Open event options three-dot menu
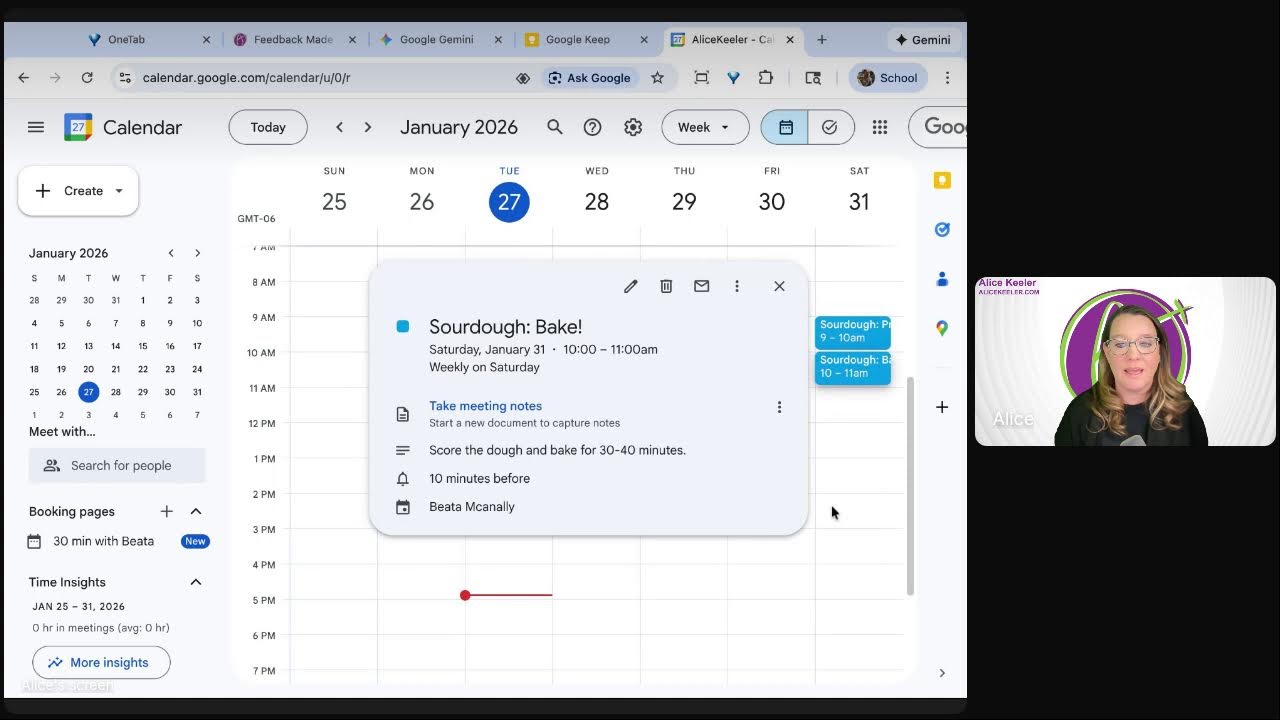The height and width of the screenshot is (720, 1280). (737, 286)
